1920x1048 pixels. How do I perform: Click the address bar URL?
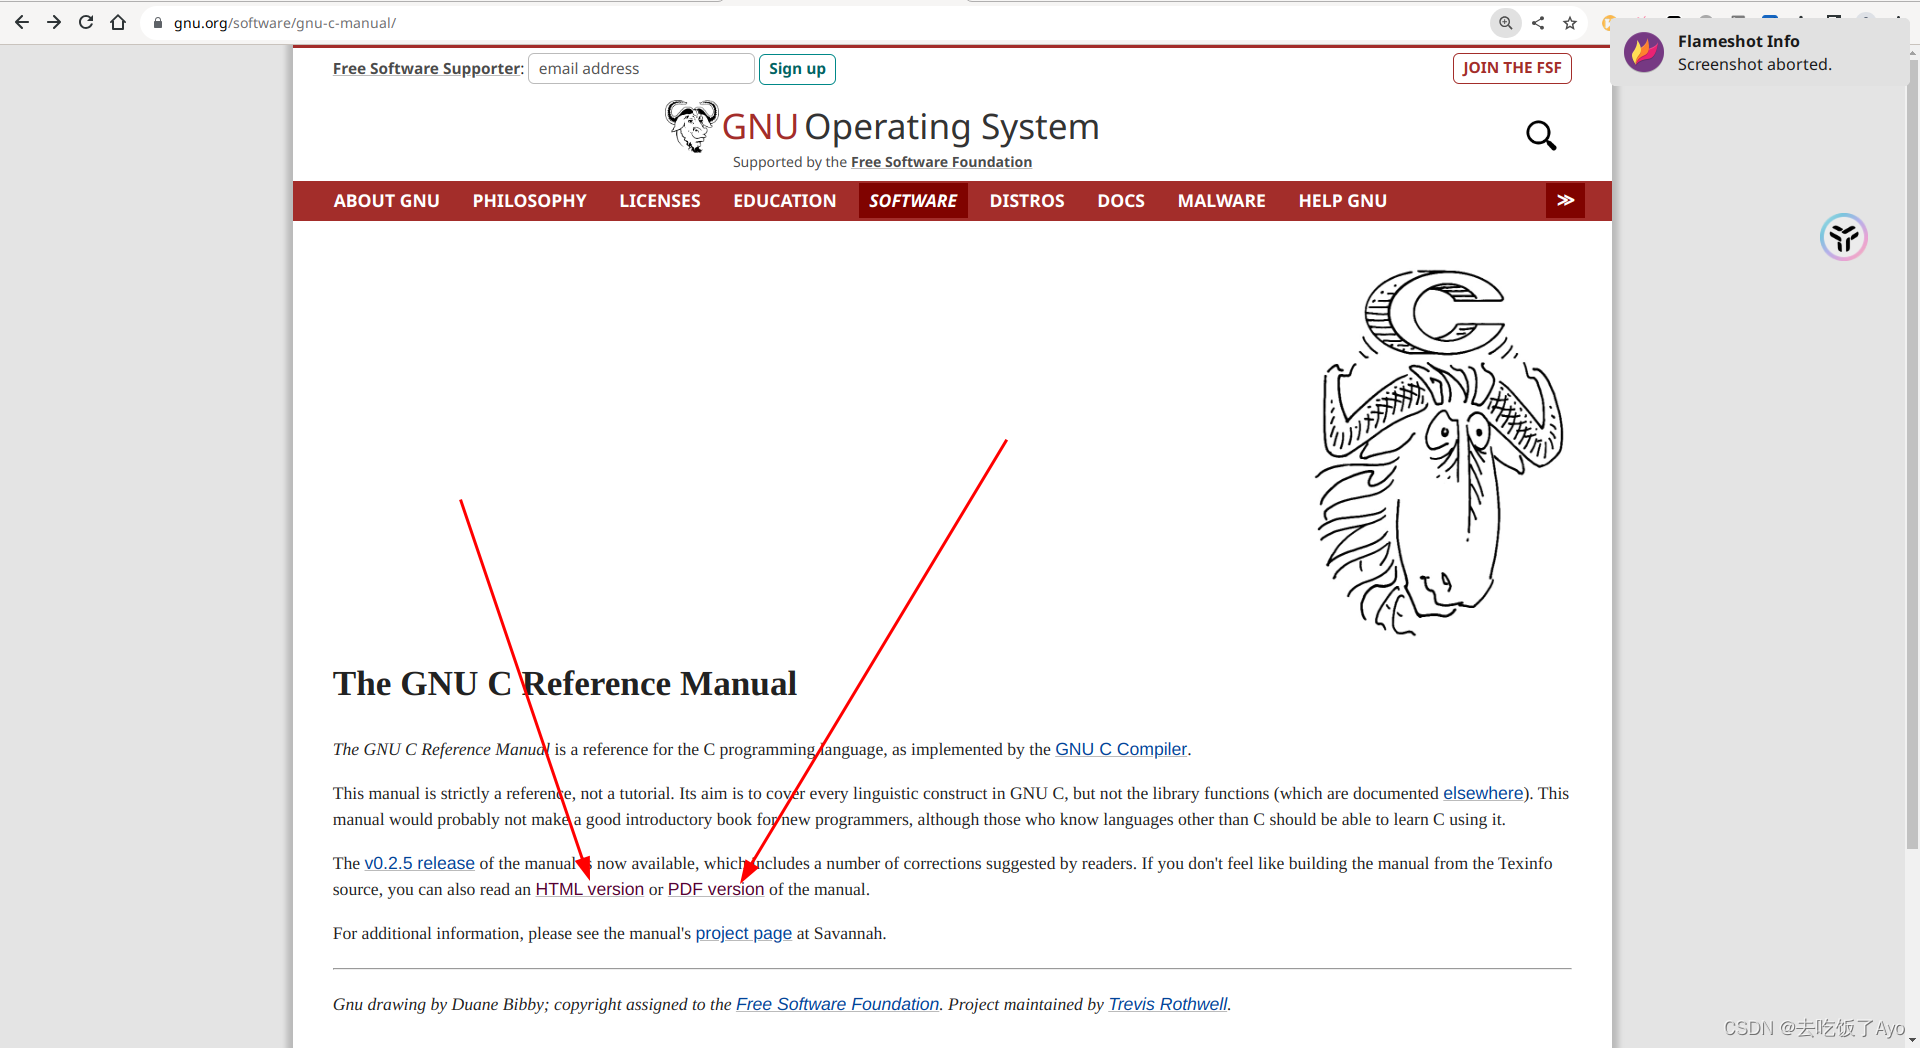pyautogui.click(x=285, y=22)
